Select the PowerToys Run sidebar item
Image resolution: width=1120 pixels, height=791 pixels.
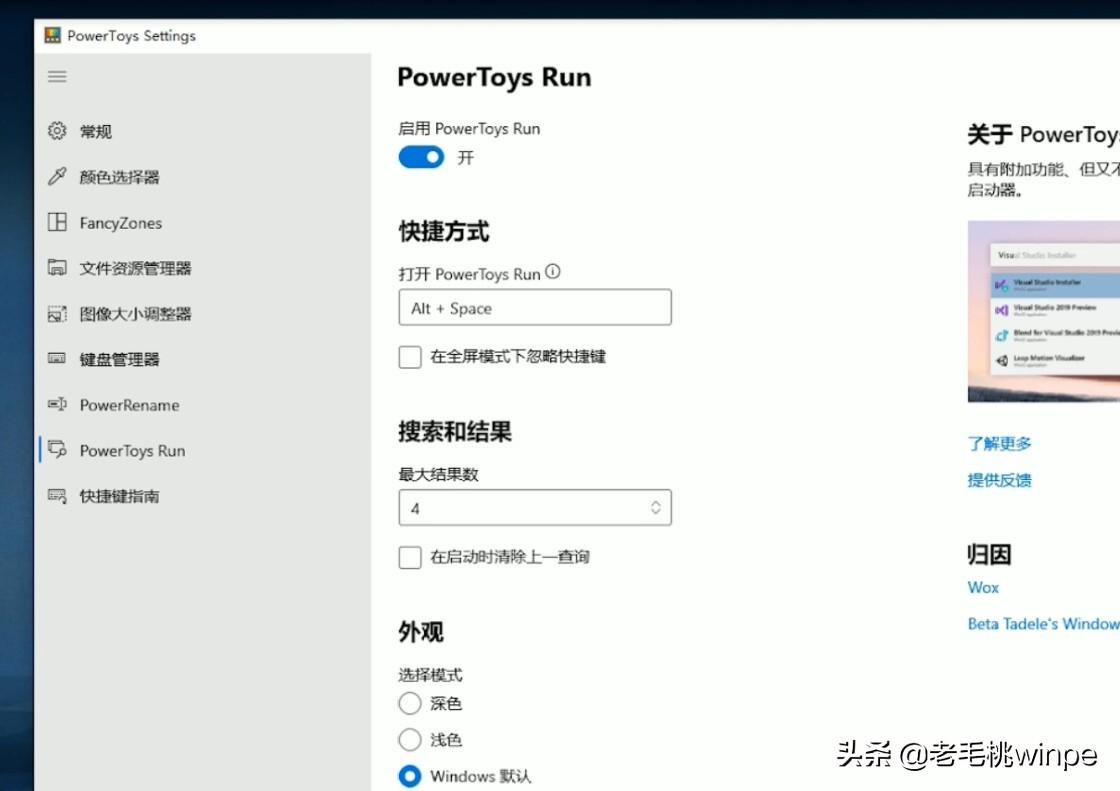[x=205, y=451]
